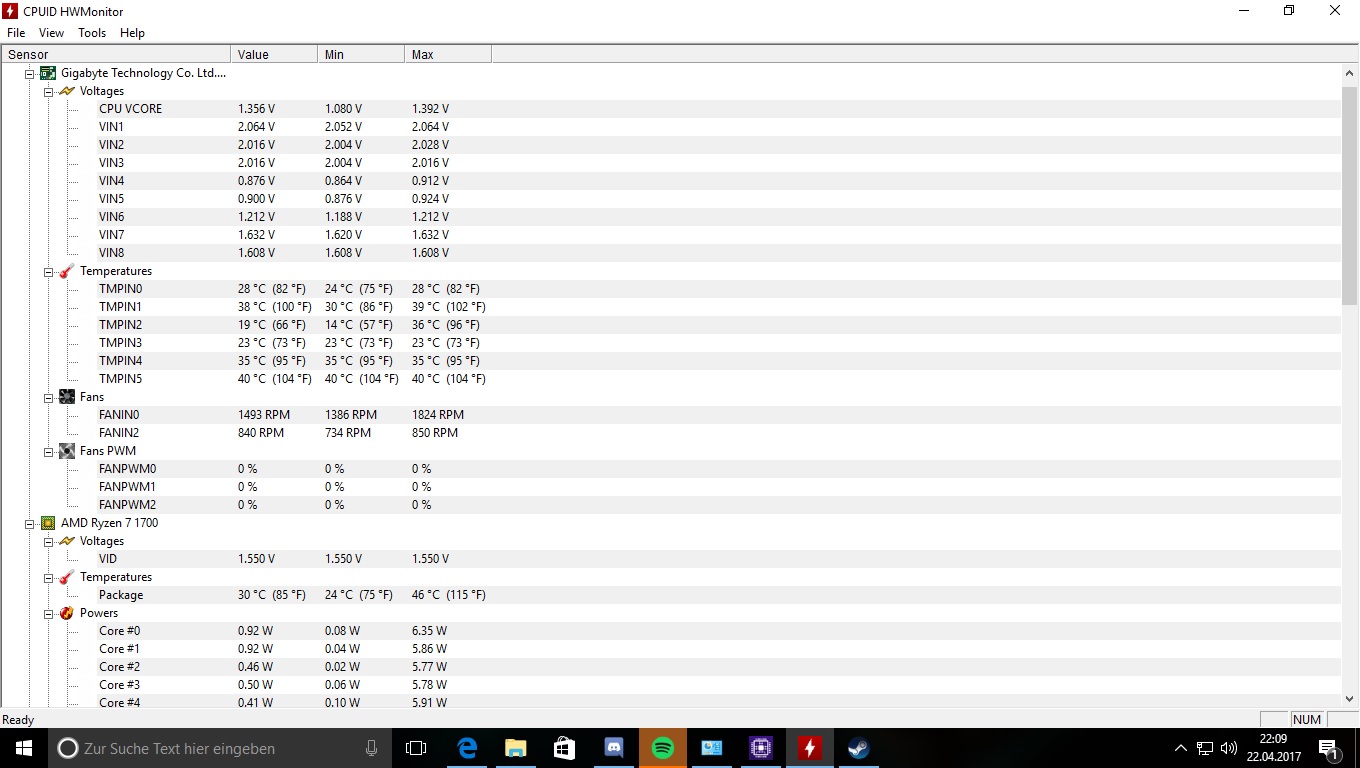Collapse the AMD Ryzen Temperatures node

pos(49,577)
